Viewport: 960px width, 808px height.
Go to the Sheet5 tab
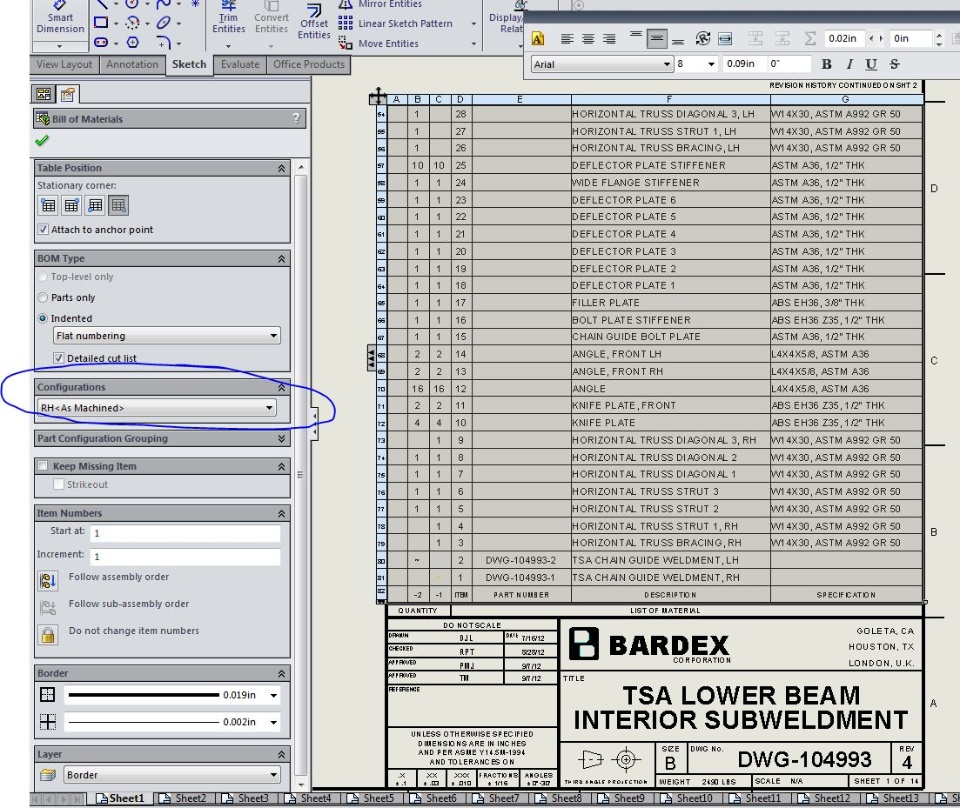[x=372, y=798]
